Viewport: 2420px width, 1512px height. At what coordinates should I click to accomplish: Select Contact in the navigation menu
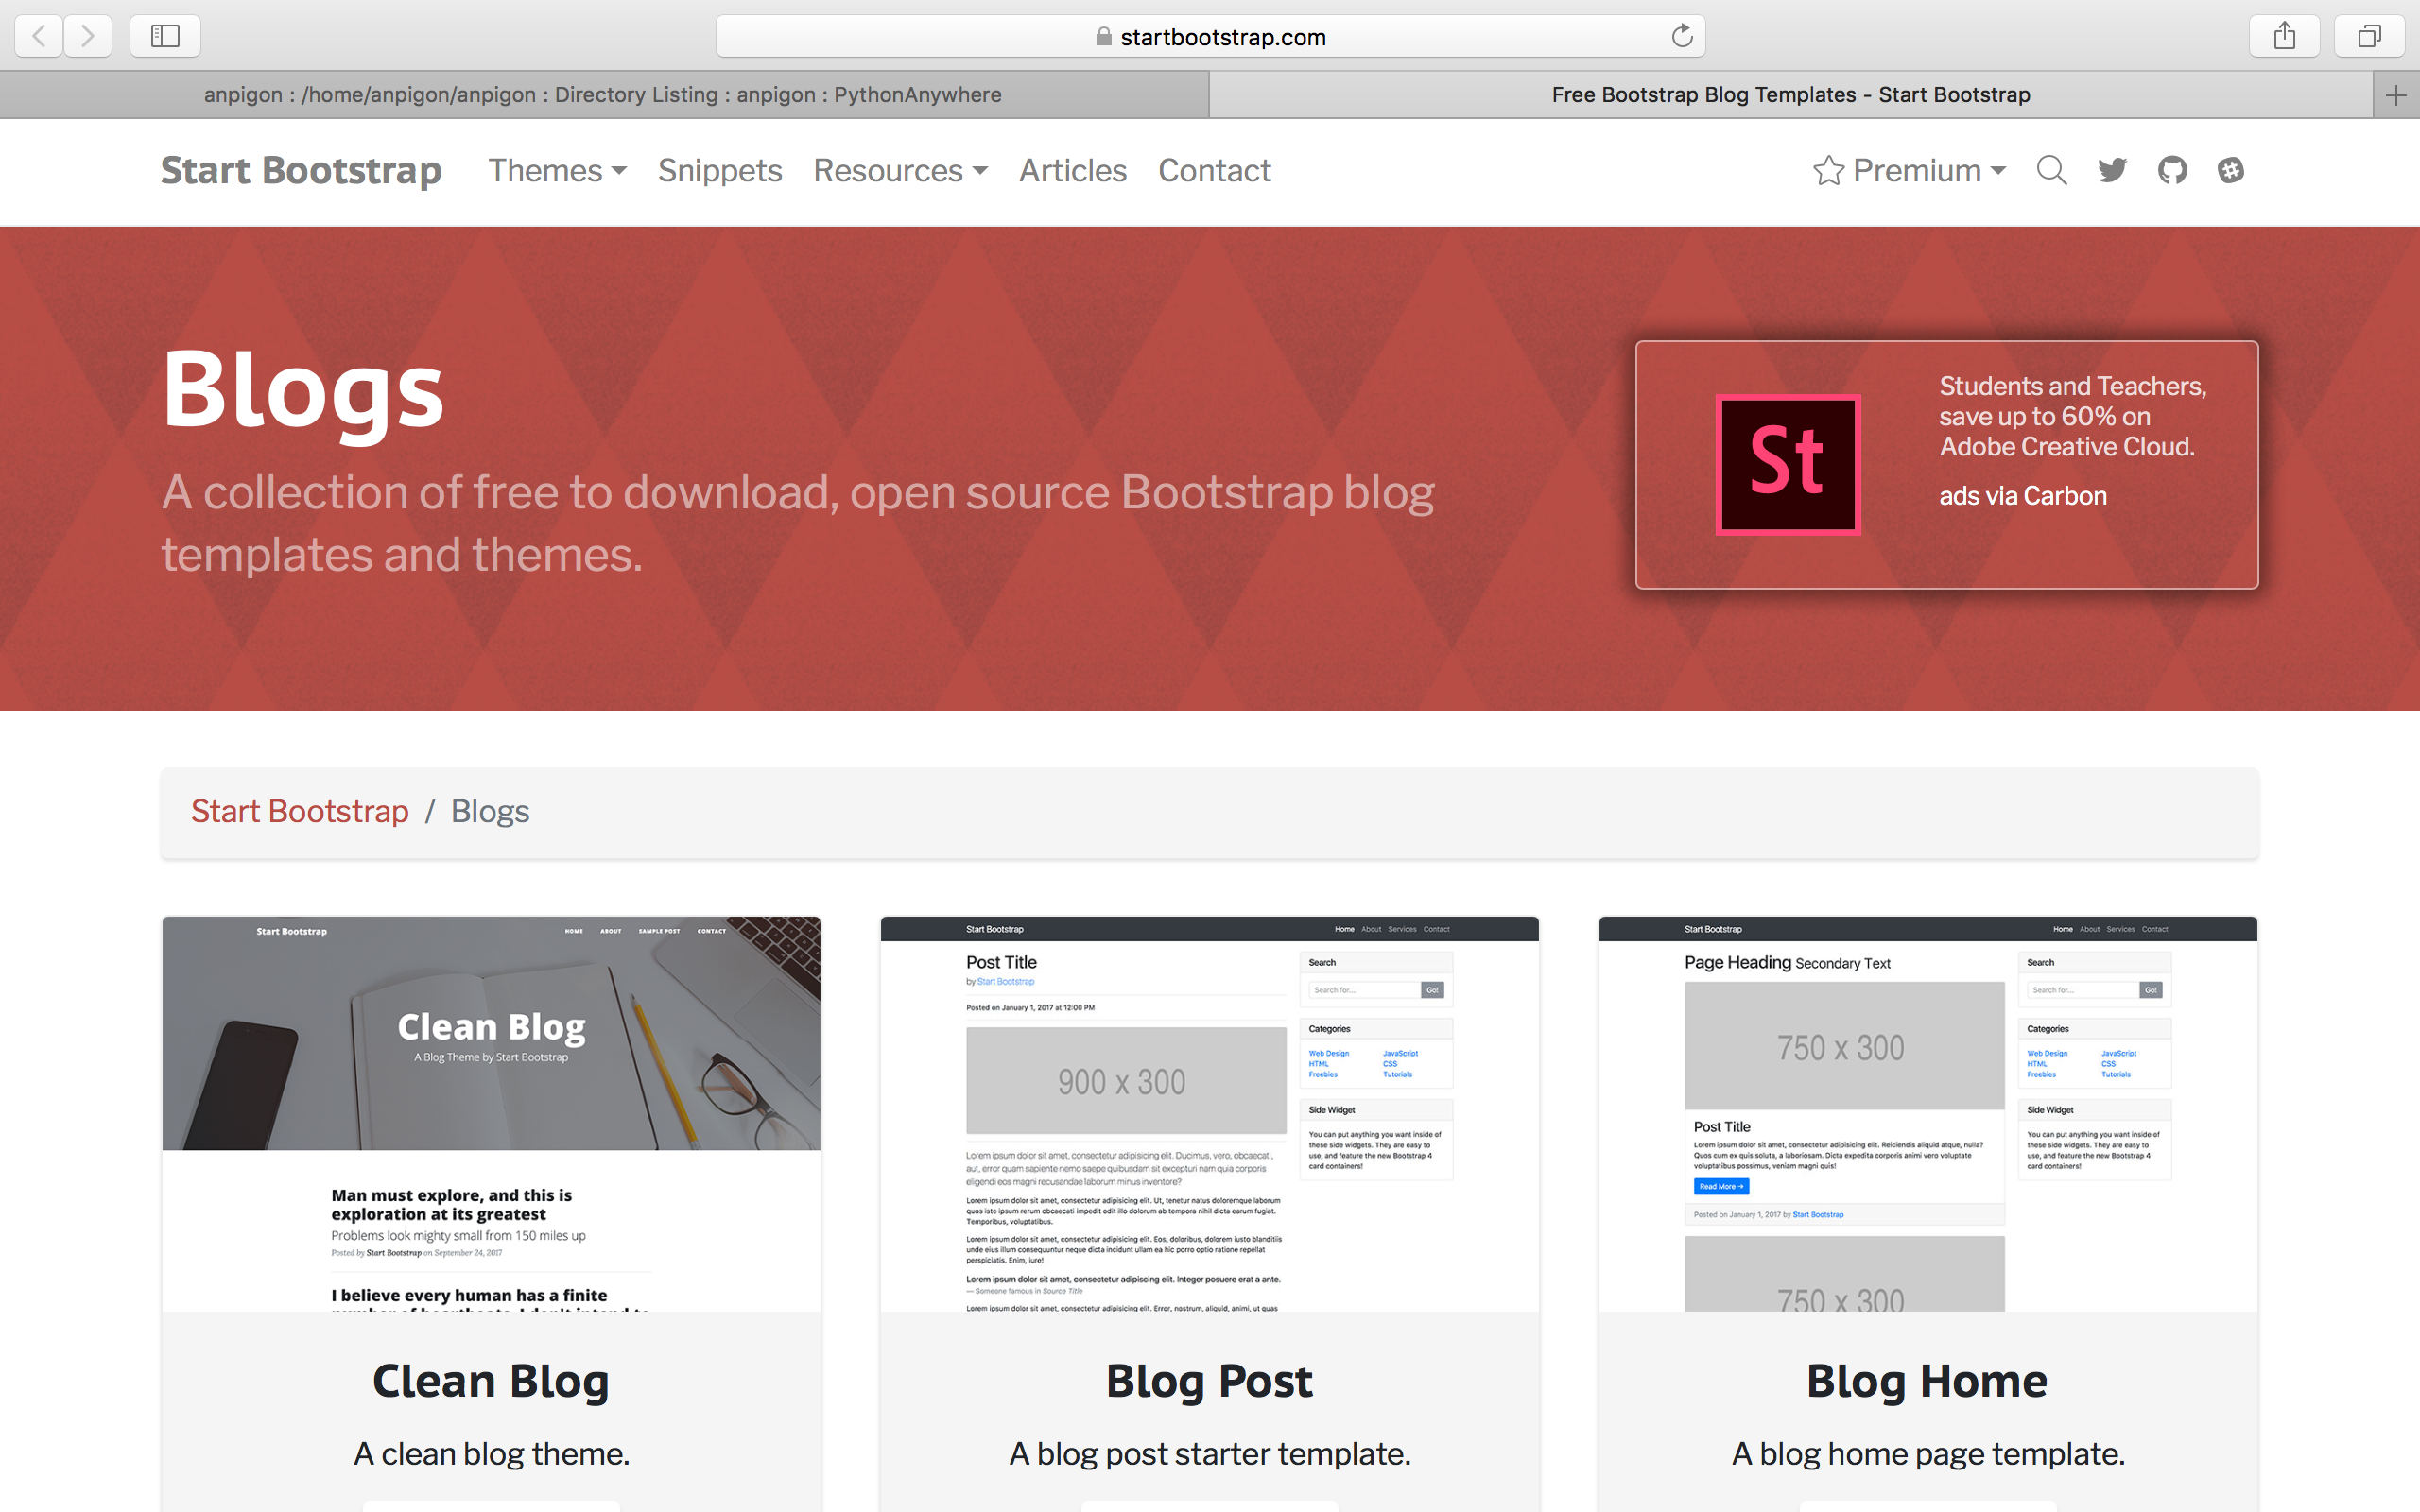click(1213, 171)
